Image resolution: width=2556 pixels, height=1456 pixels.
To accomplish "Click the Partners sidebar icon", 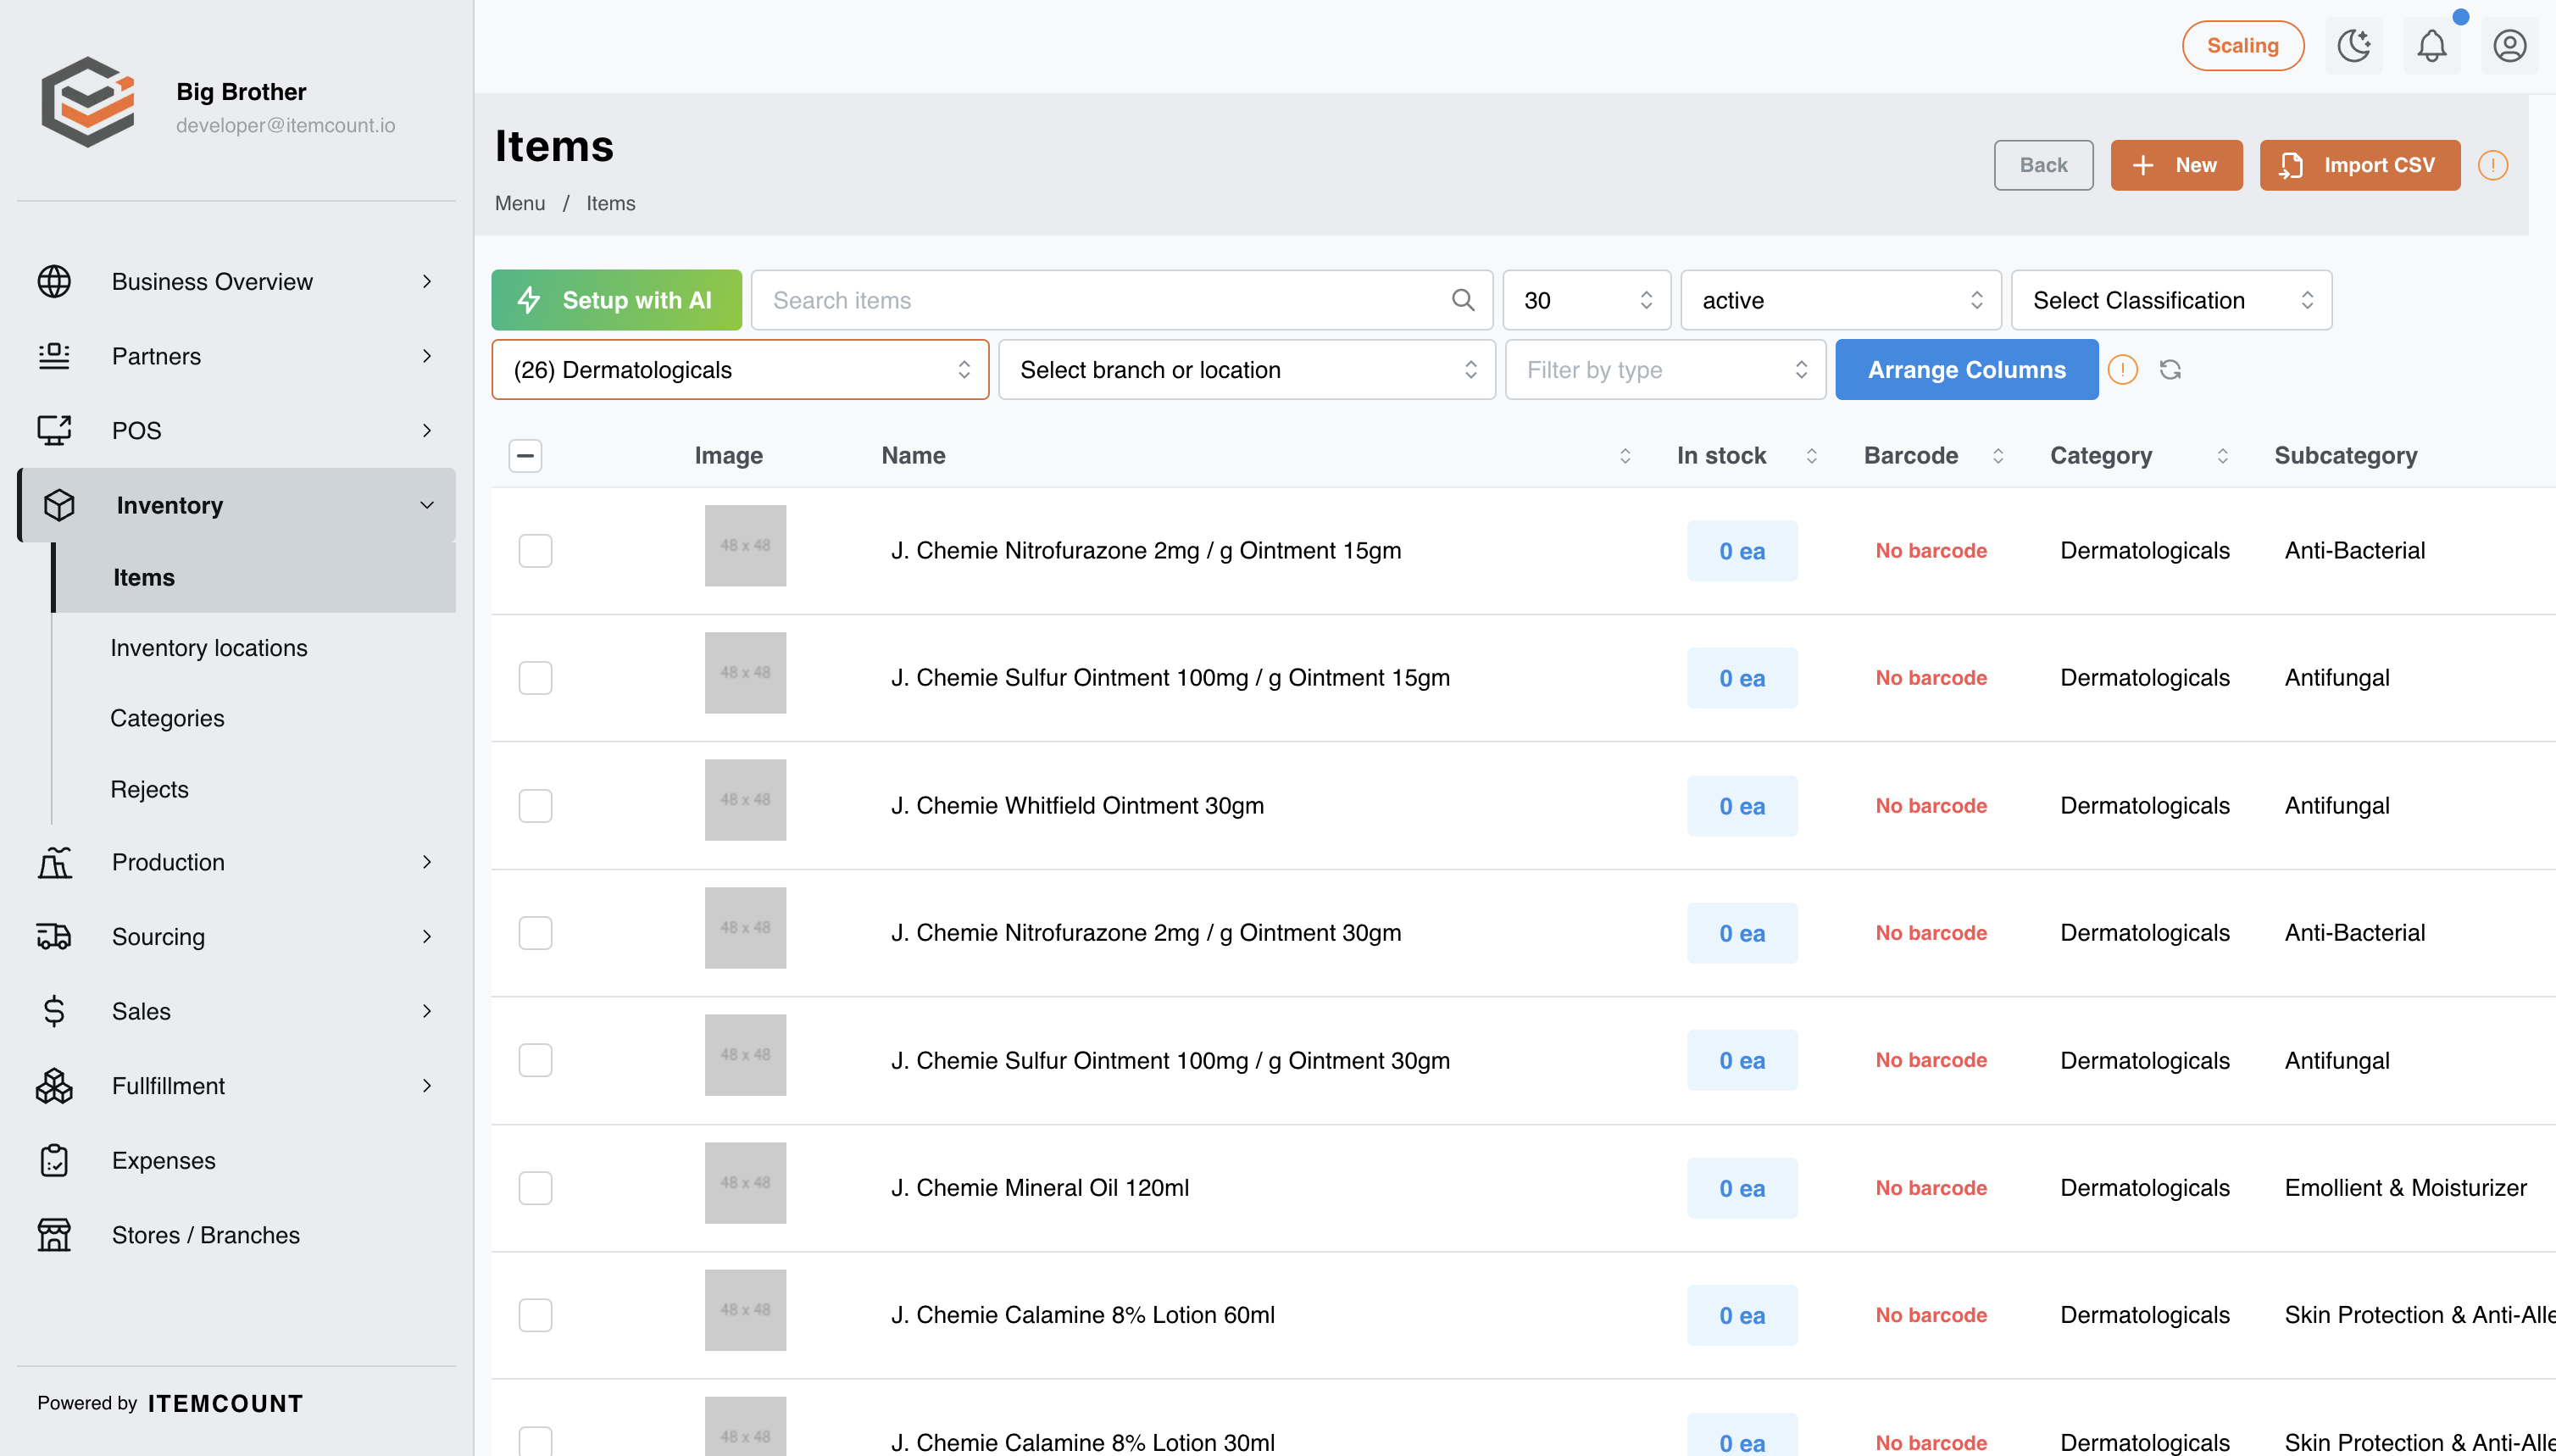I will tap(54, 356).
